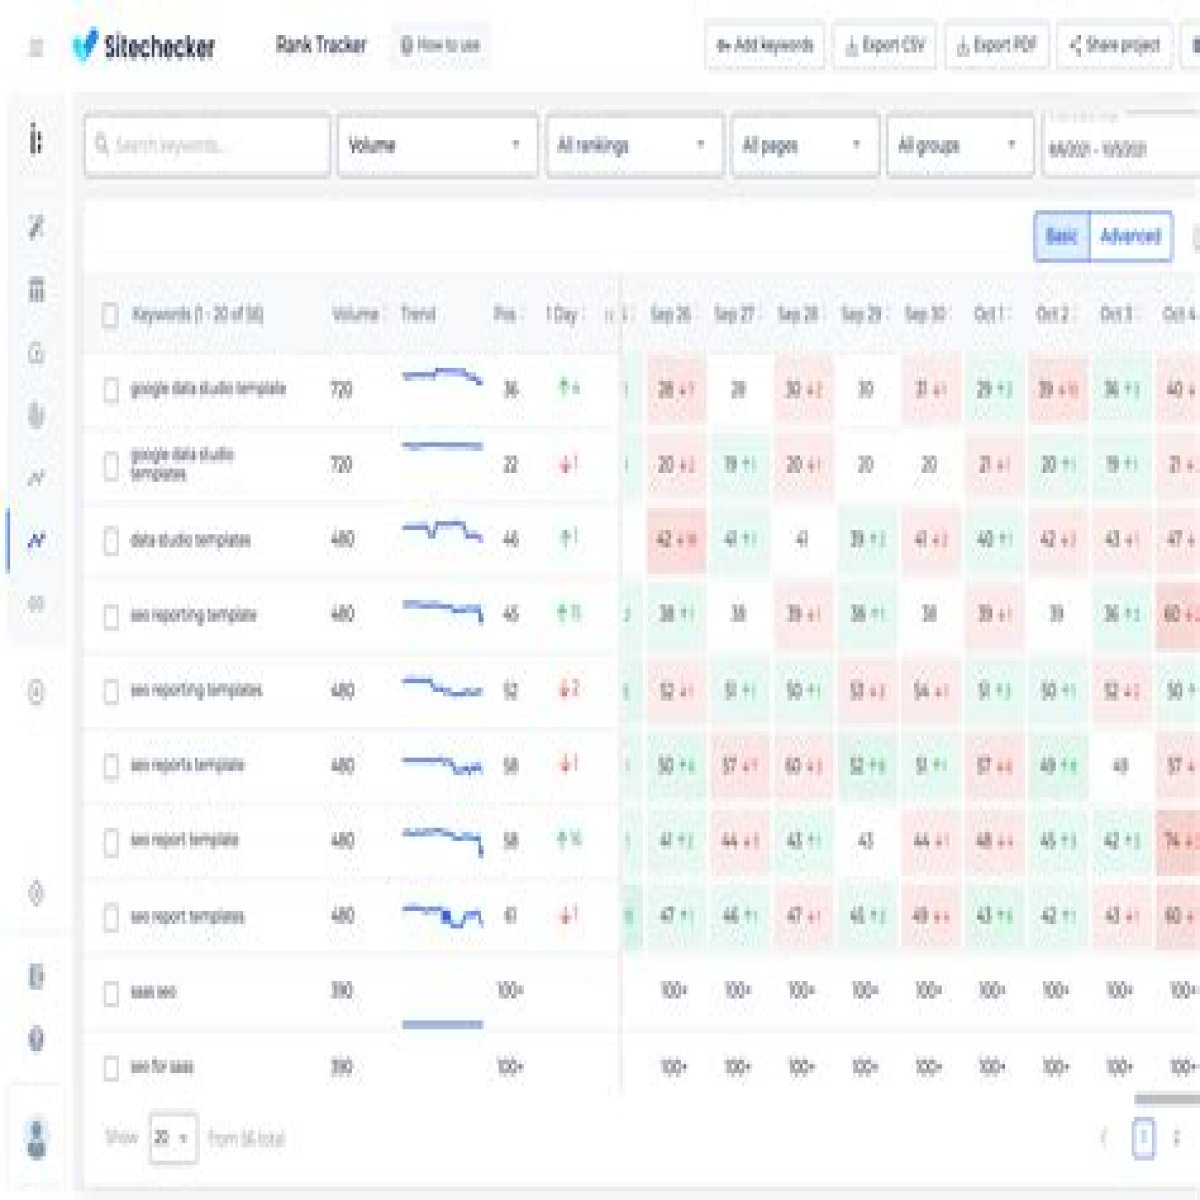Click the seo report templates keyword
This screenshot has height=1200, width=1200.
[x=187, y=916]
